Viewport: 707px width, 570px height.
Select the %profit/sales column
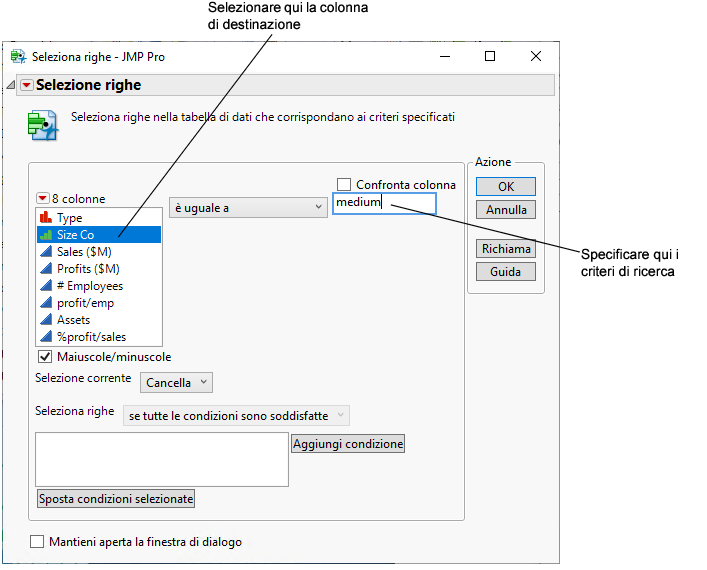coord(99,337)
